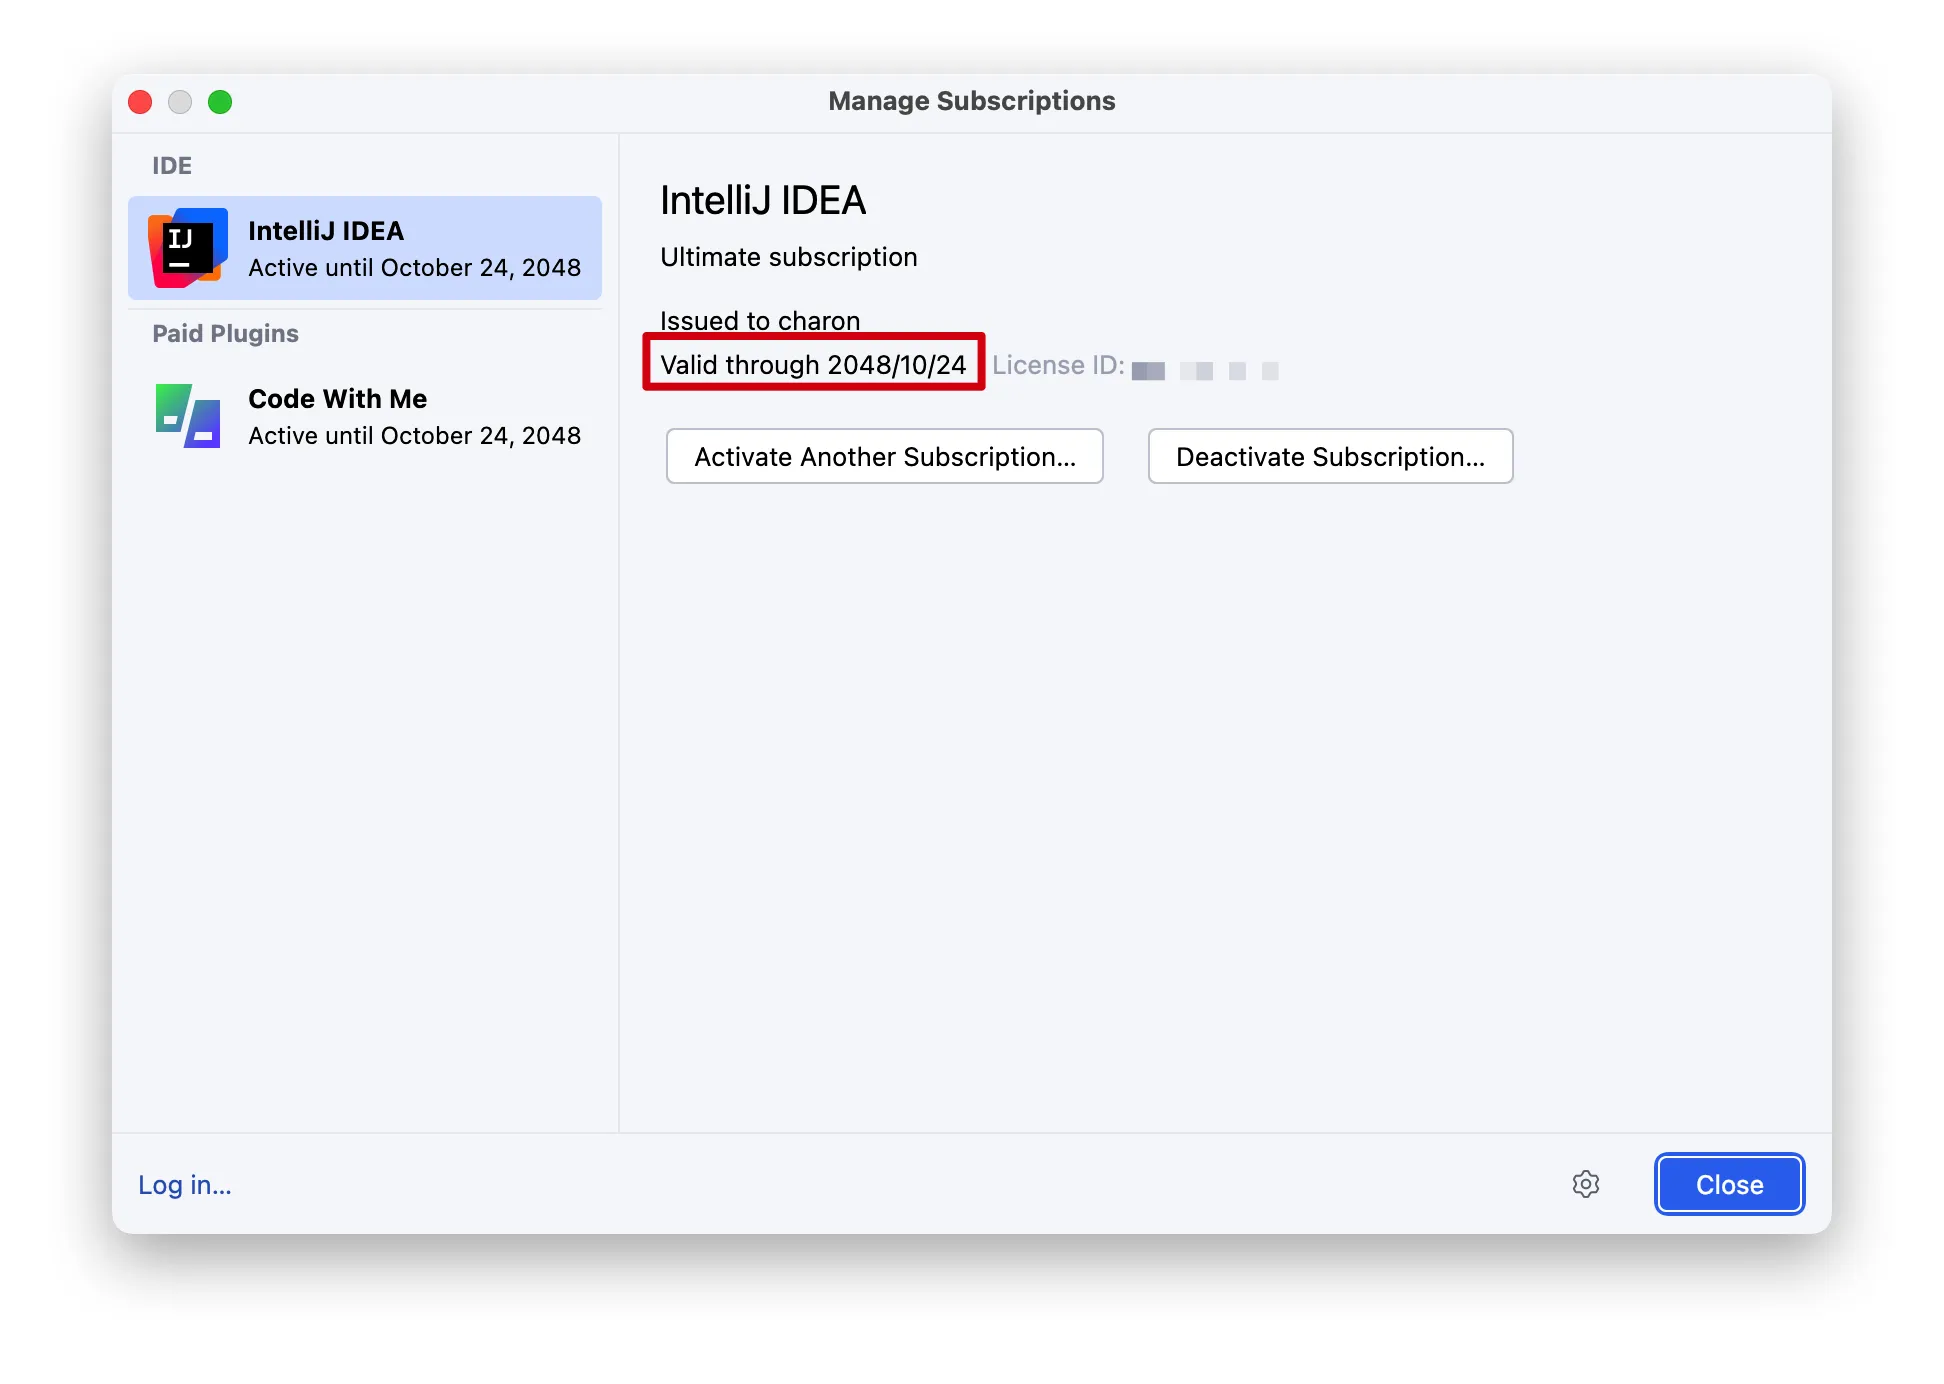The image size is (1944, 1384).
Task: Select Code With Me under Paid Plugins
Action: 365,416
